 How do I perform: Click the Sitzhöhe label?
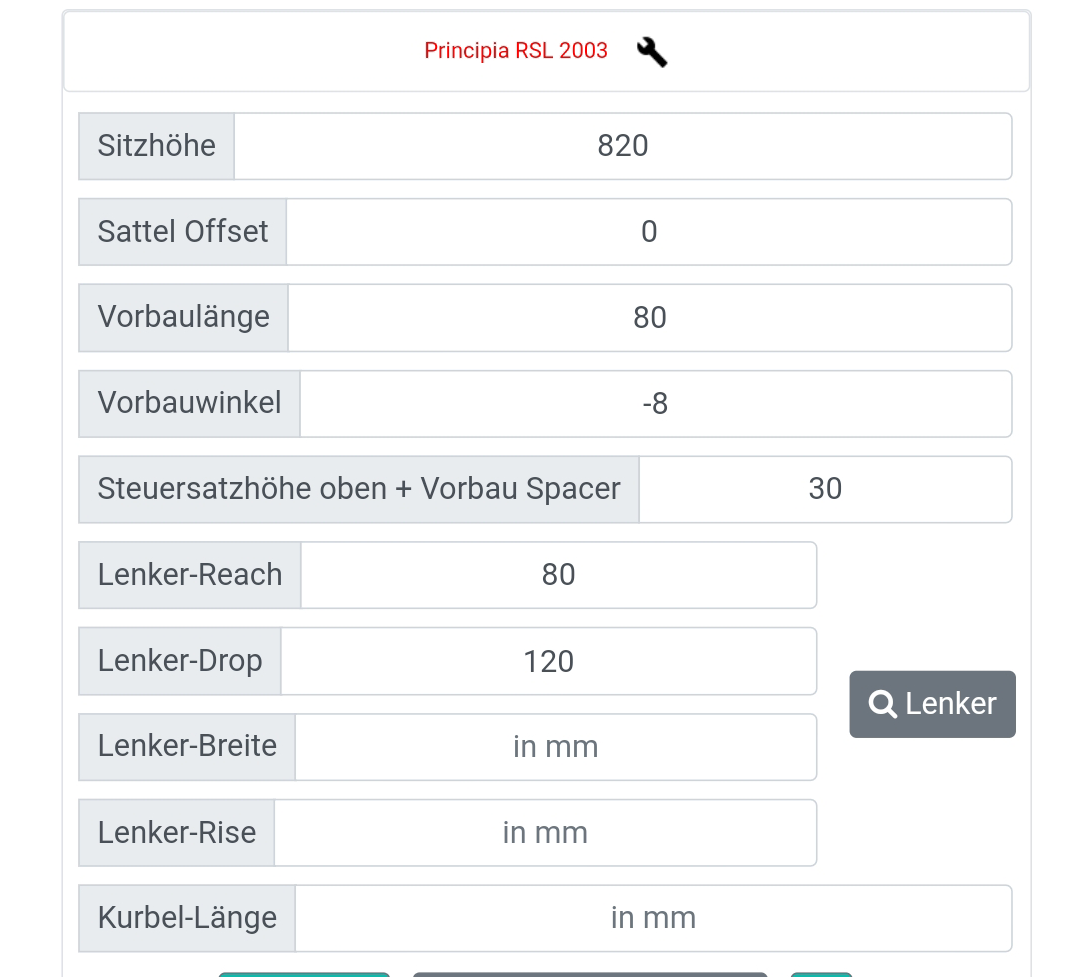click(157, 146)
